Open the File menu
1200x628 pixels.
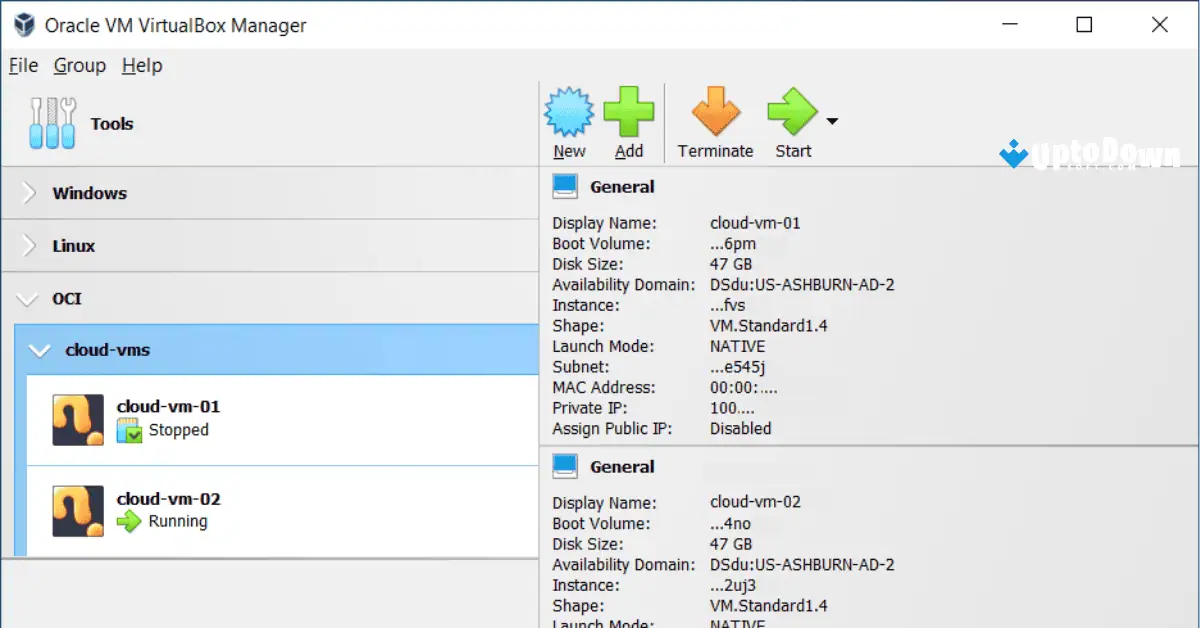point(22,66)
